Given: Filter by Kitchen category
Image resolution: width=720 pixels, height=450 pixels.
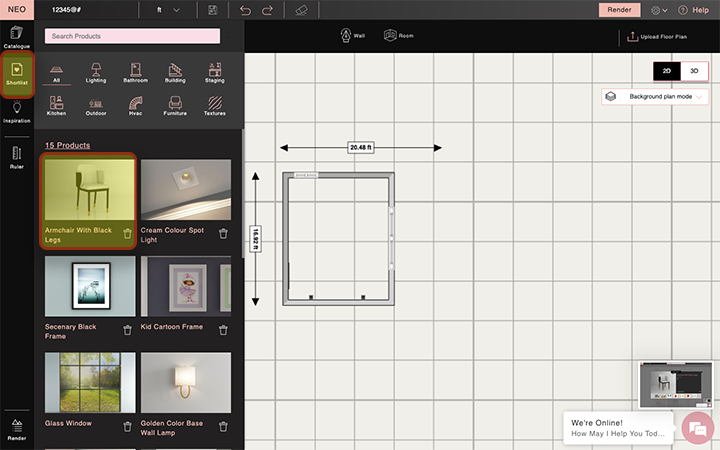Looking at the screenshot, I should pyautogui.click(x=56, y=106).
